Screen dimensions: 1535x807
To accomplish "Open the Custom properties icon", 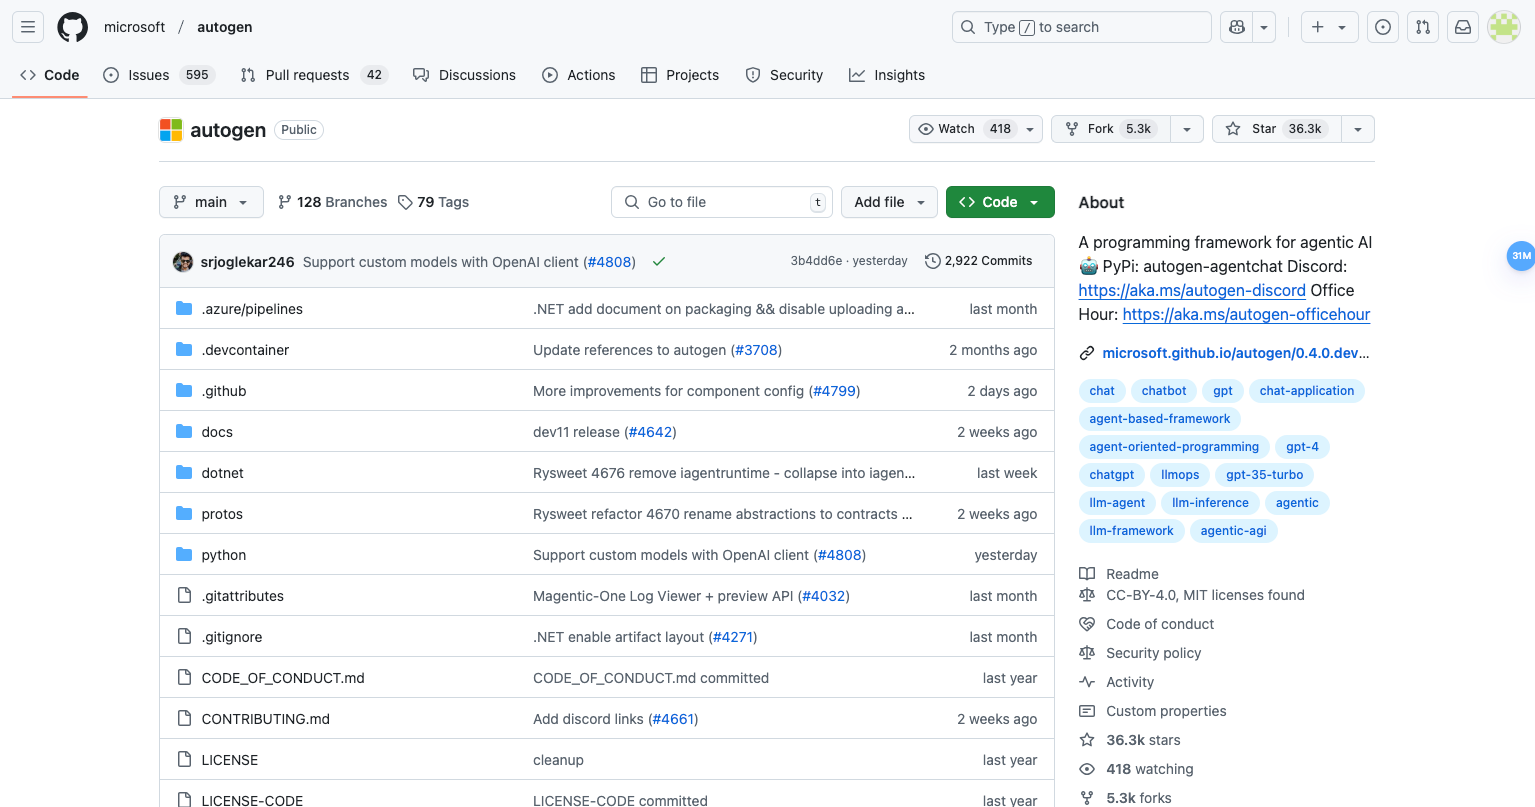I will tap(1087, 711).
